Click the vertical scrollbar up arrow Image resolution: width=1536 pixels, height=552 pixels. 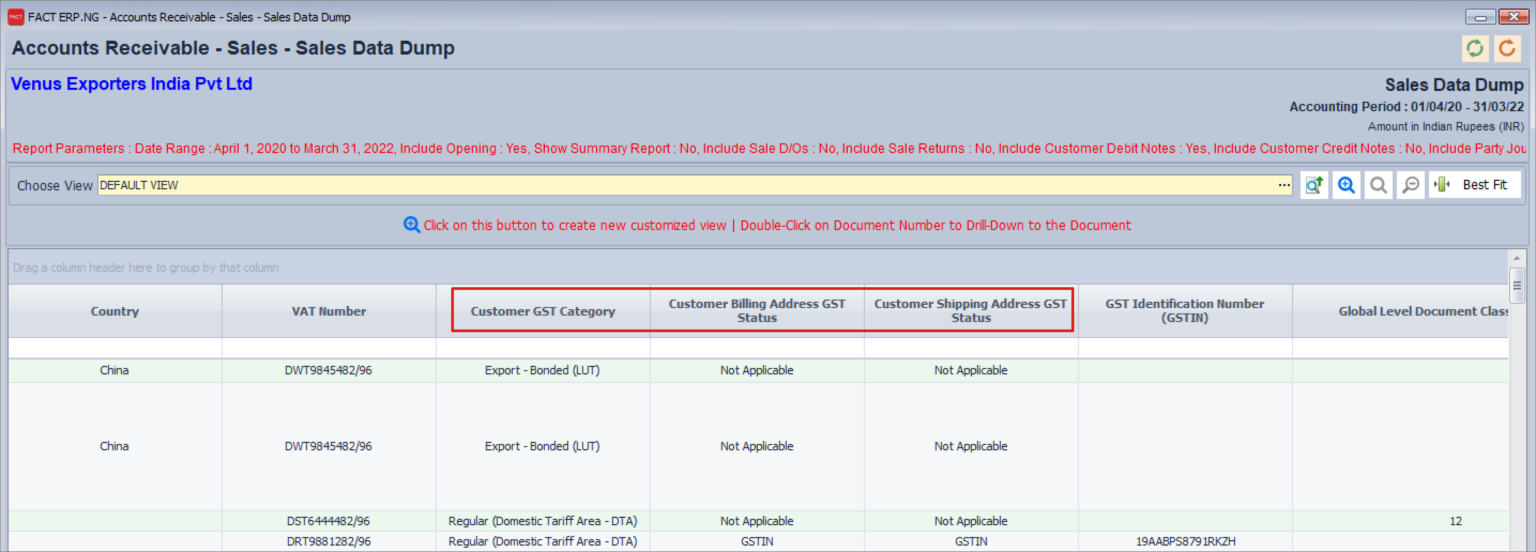coord(1517,258)
